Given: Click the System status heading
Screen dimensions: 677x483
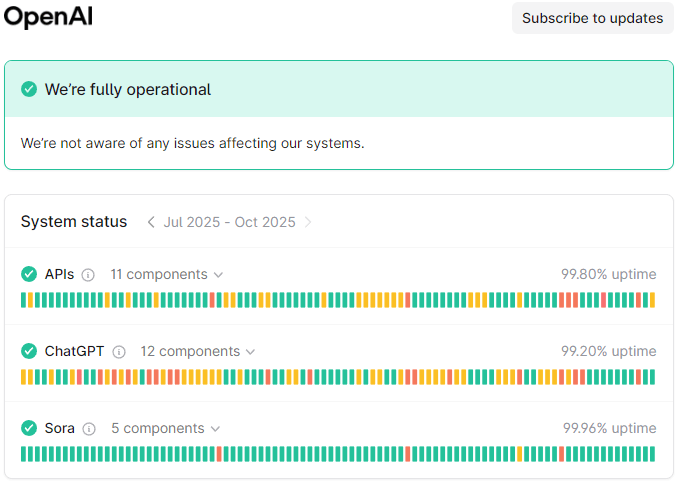Looking at the screenshot, I should [x=74, y=221].
